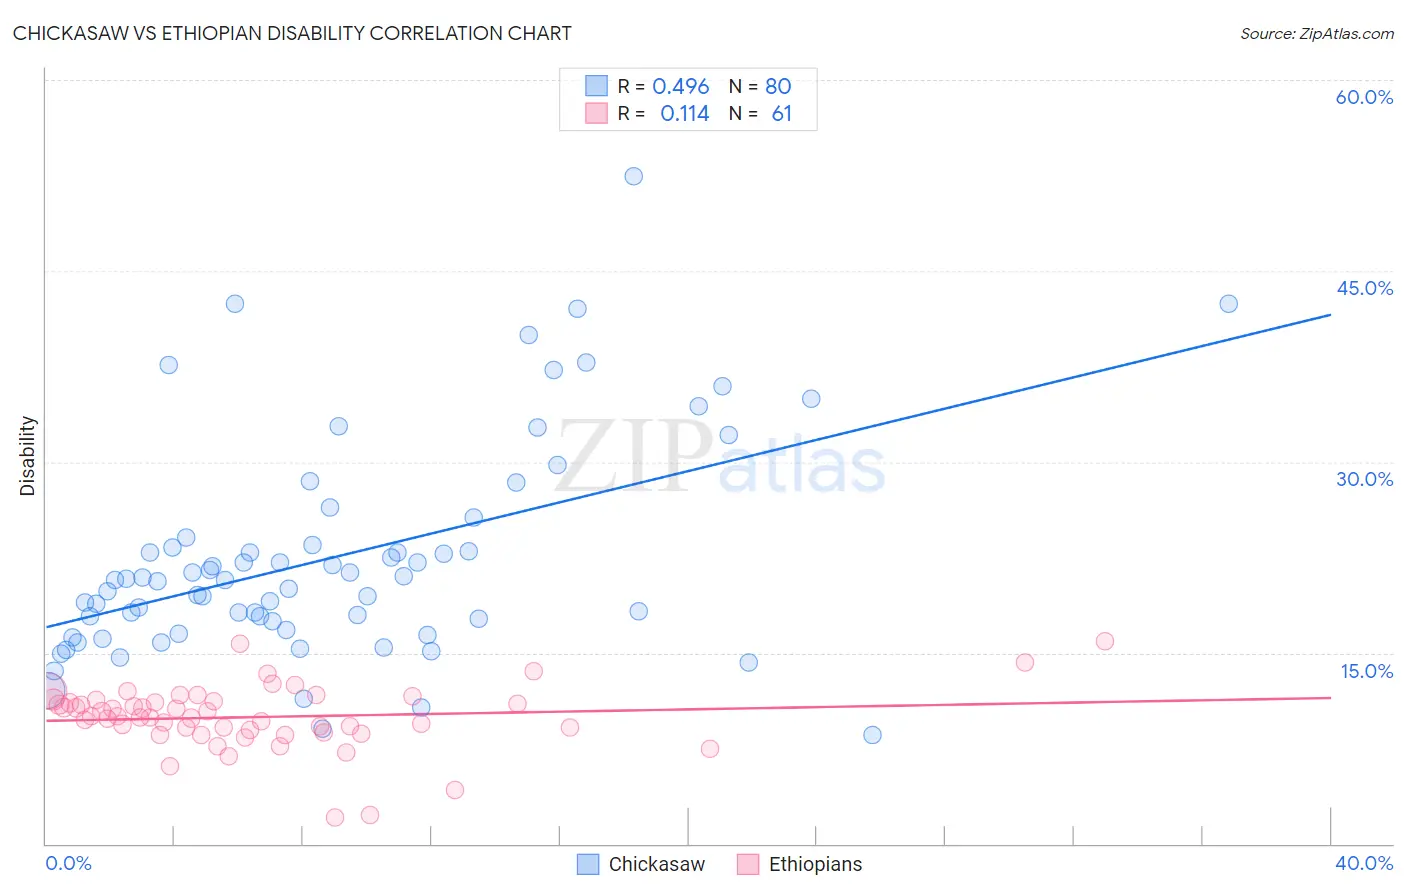Image resolution: width=1406 pixels, height=892 pixels.
Task: Click the 30.0% y-axis label
Action: click(x=1364, y=479)
